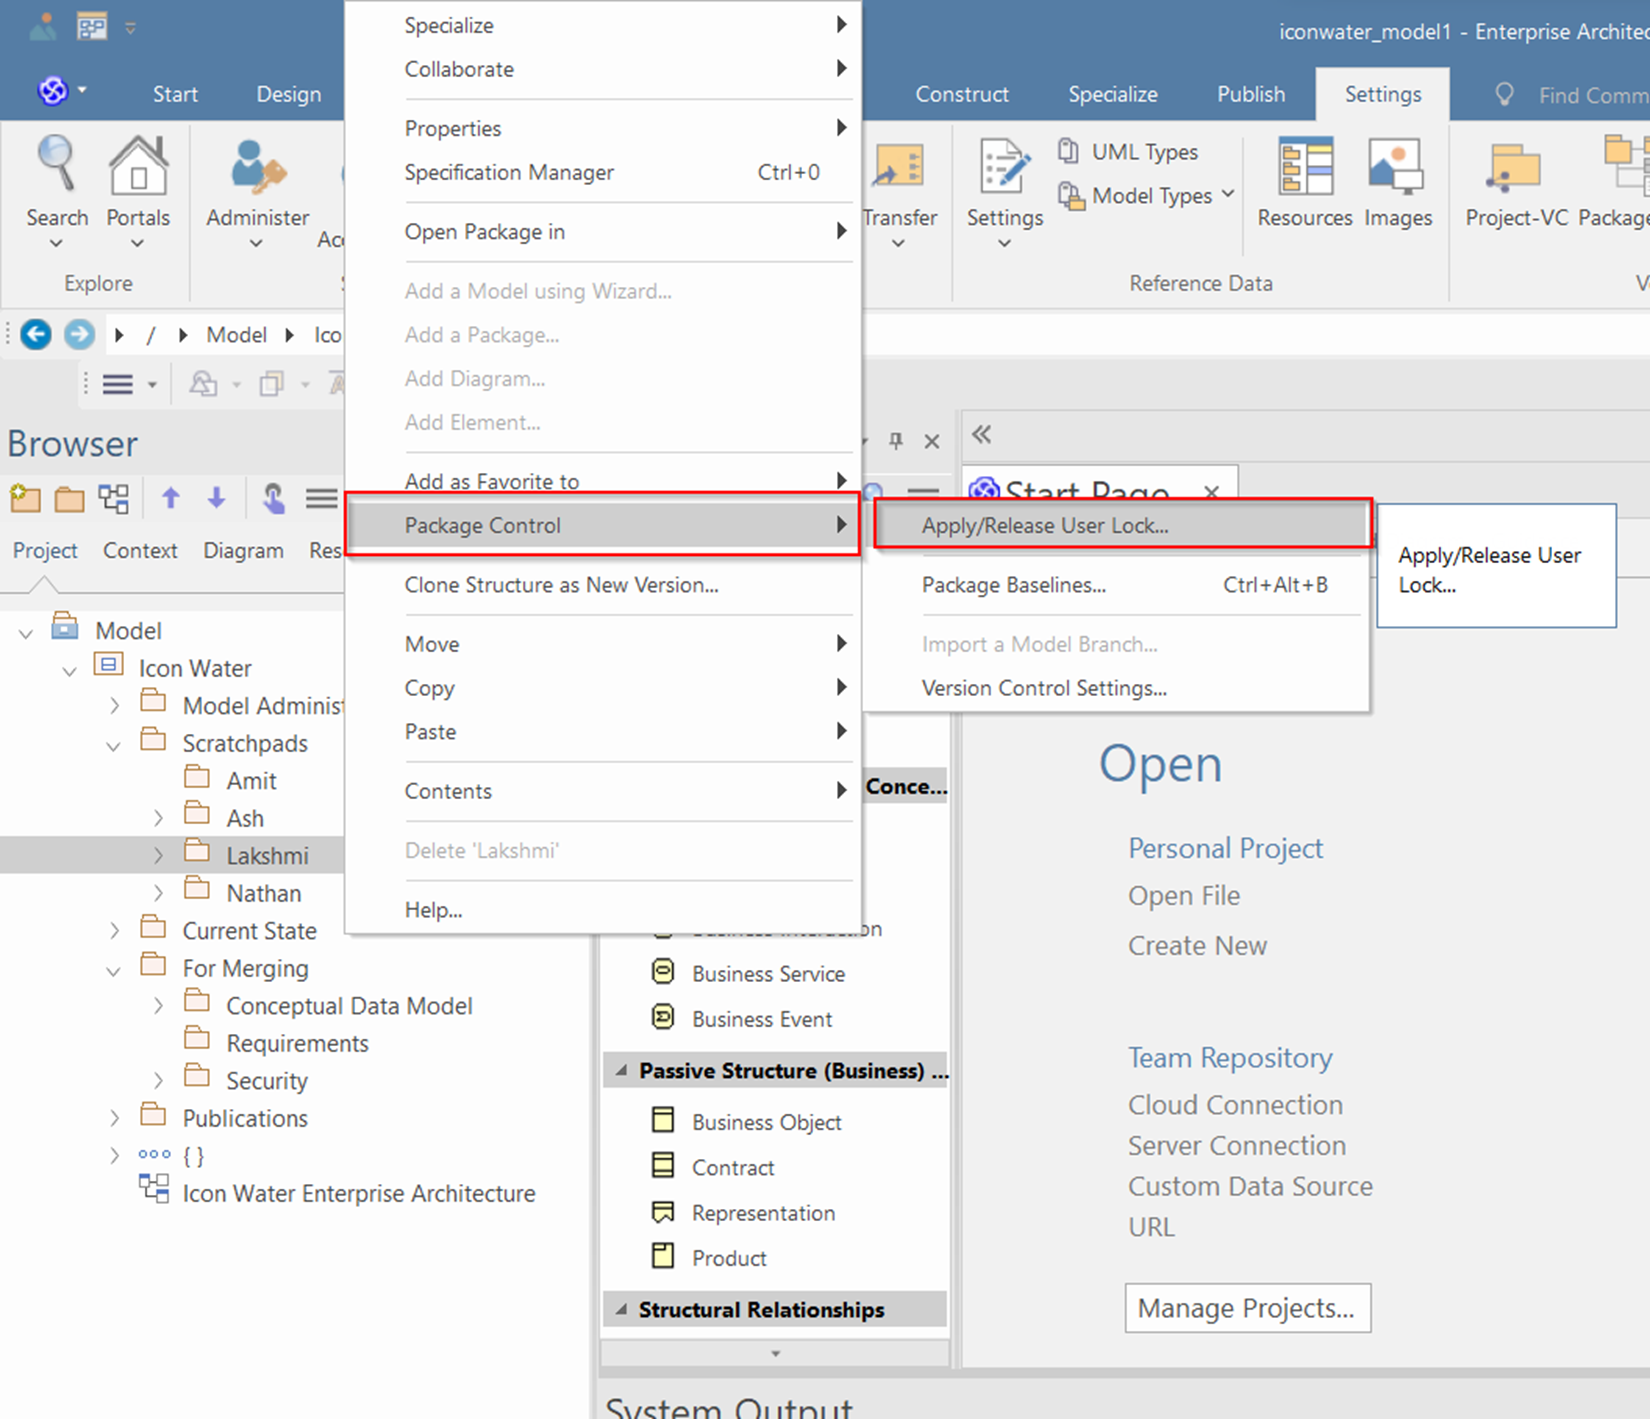Choose Clone Structure as New Version...
The width and height of the screenshot is (1650, 1419).
(x=602, y=585)
